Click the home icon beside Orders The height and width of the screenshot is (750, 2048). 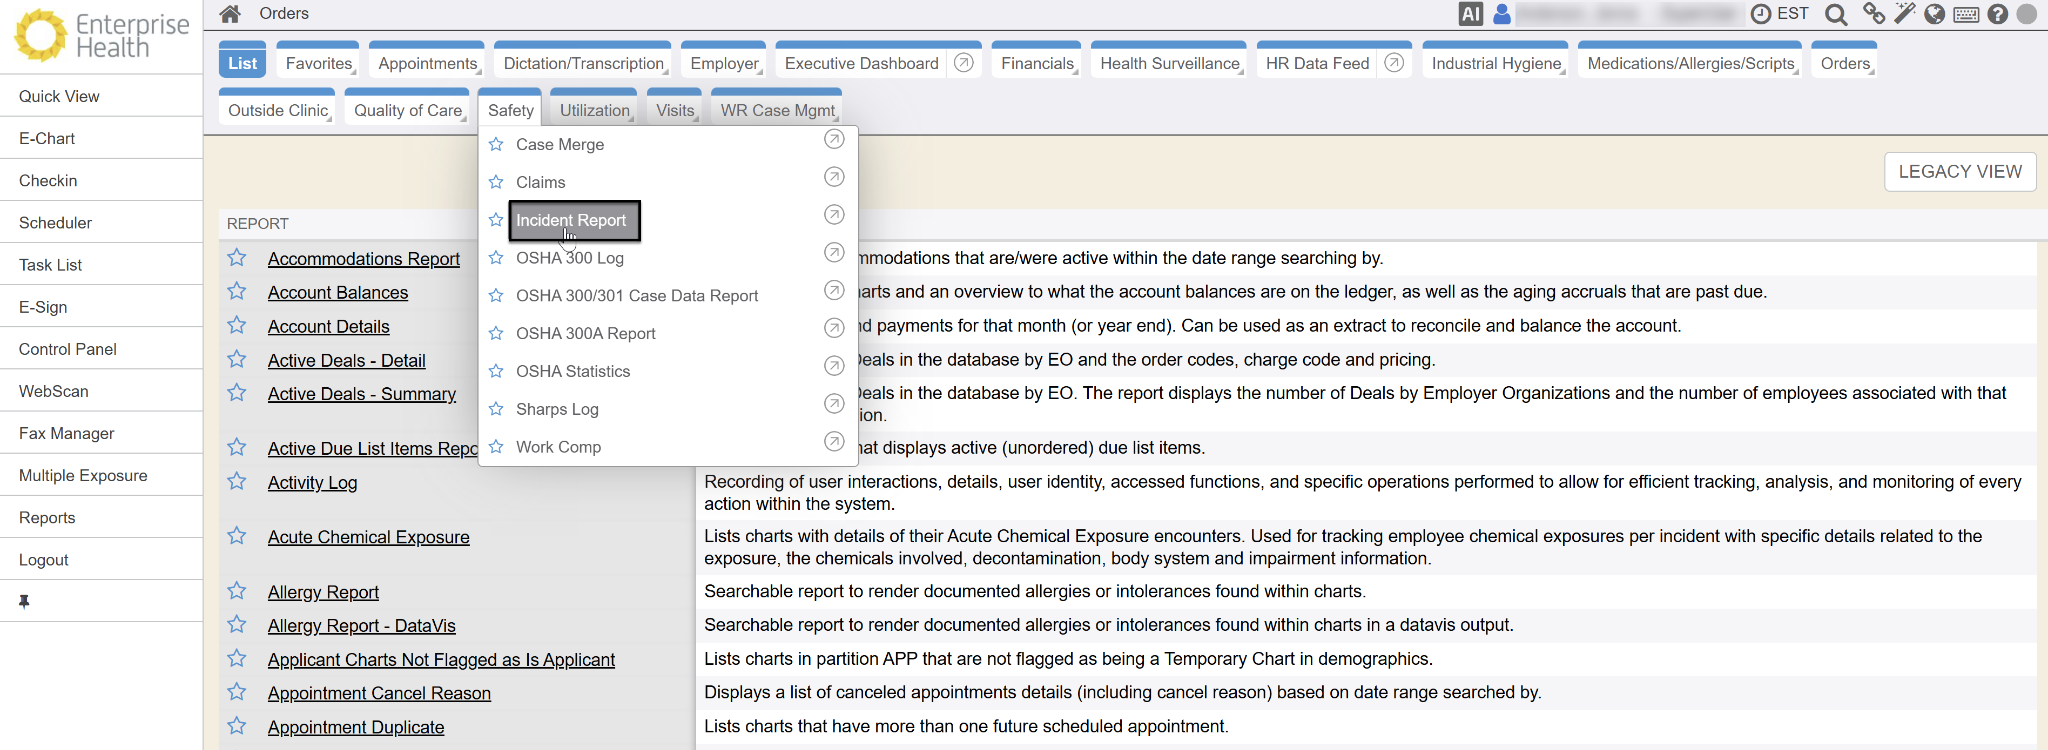coord(230,14)
